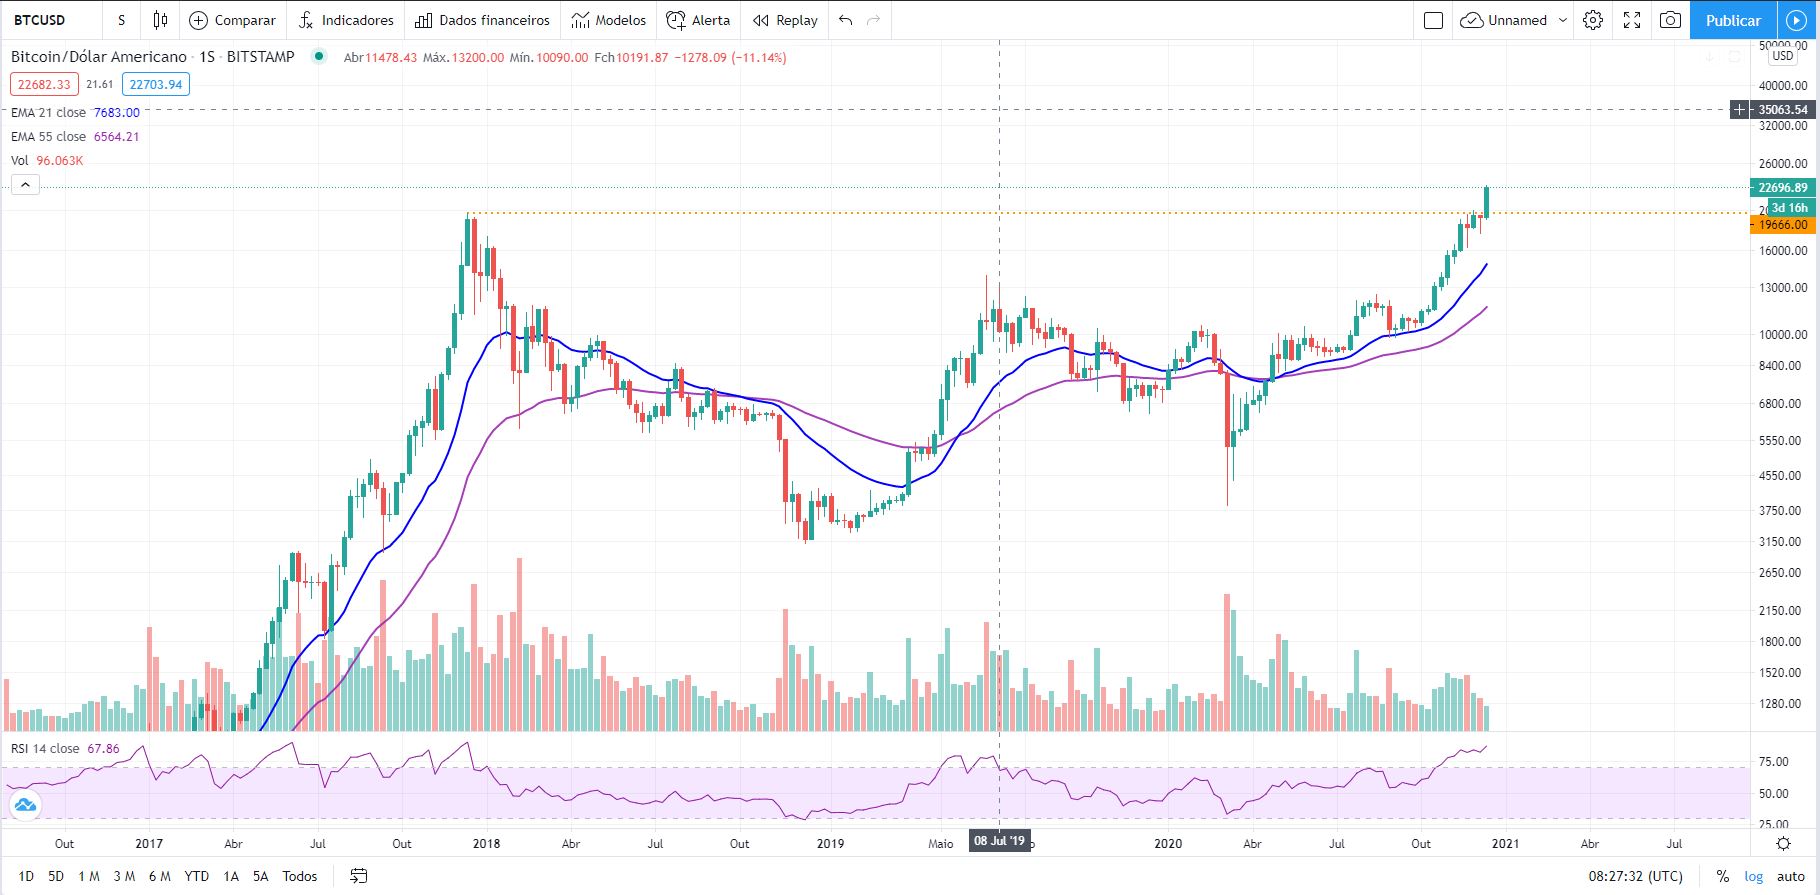The width and height of the screenshot is (1820, 895).
Task: Toggle the log scale
Action: click(x=1754, y=876)
